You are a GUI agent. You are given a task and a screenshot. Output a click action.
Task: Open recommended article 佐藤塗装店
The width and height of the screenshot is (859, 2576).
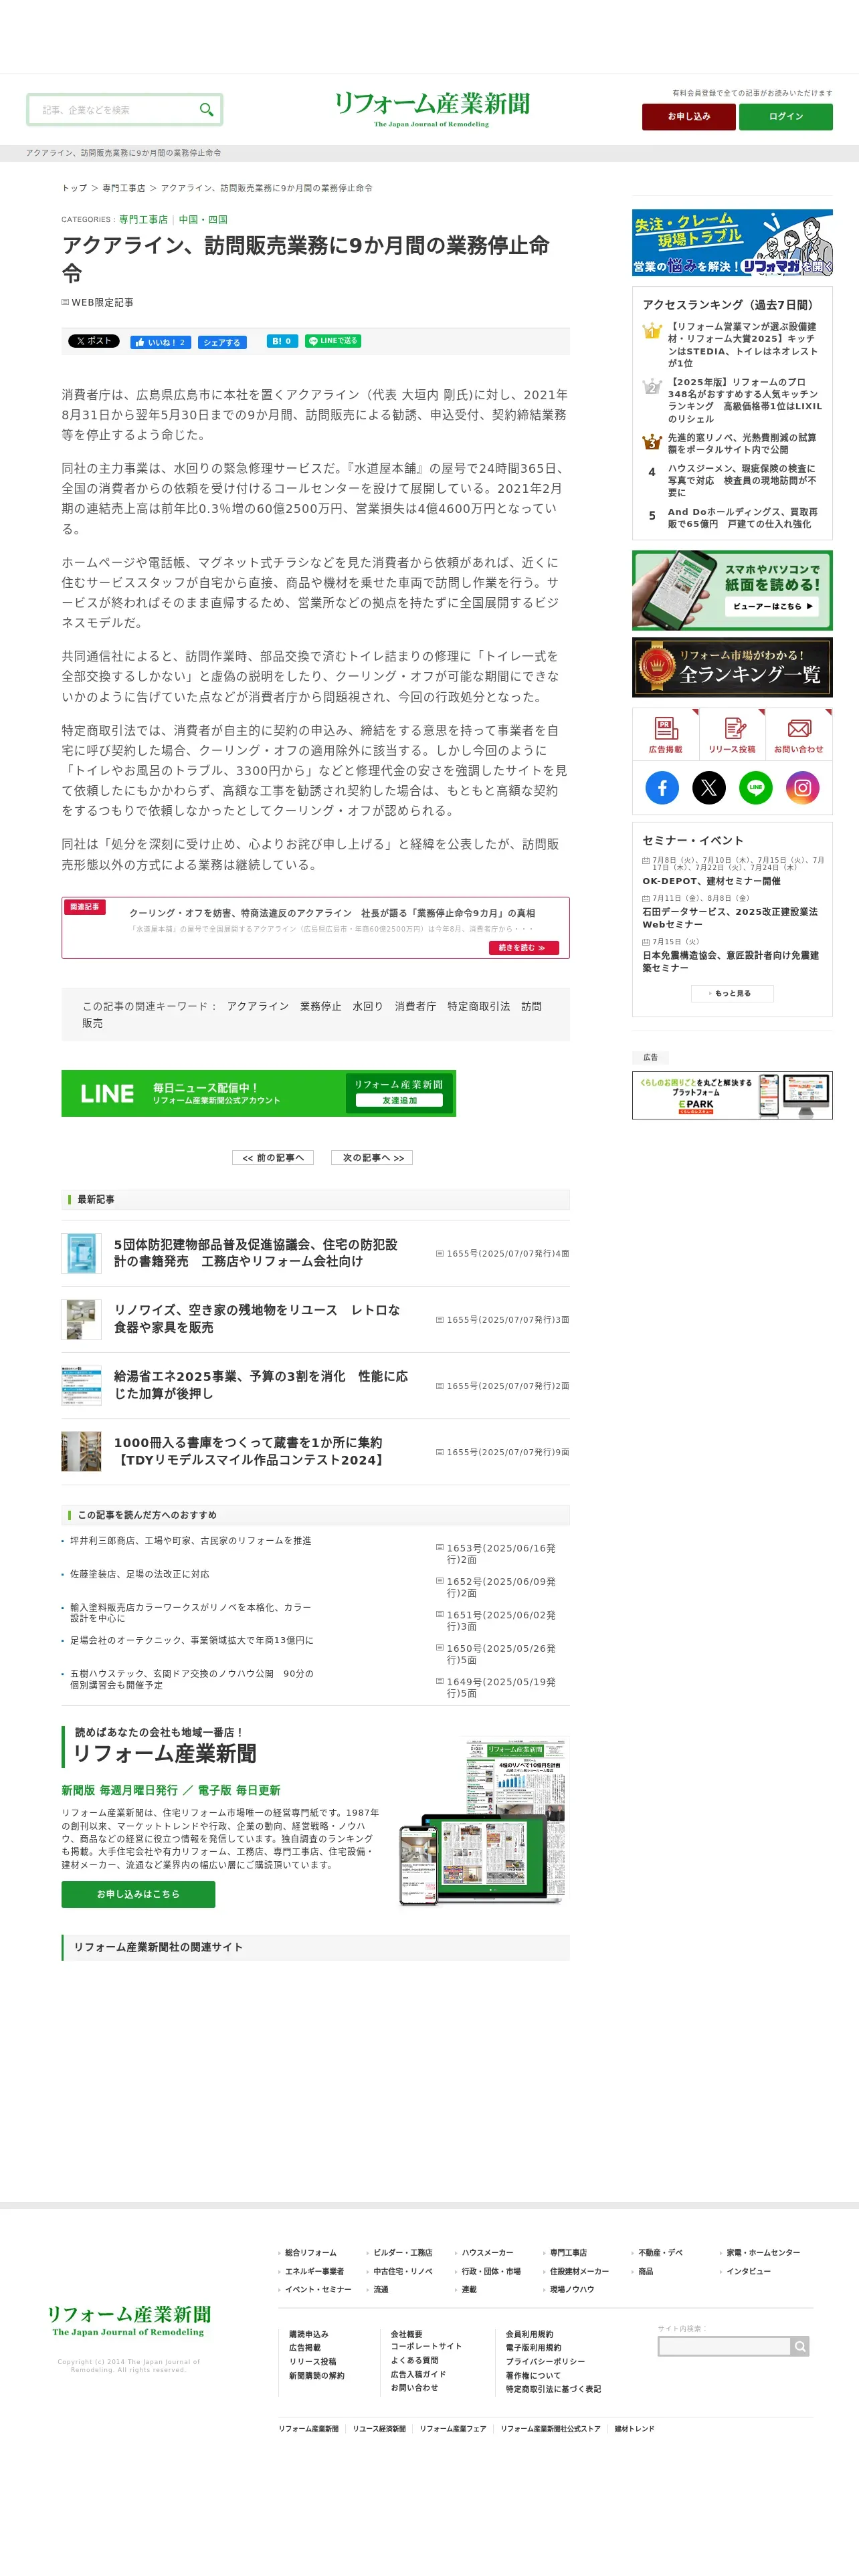[x=140, y=1573]
